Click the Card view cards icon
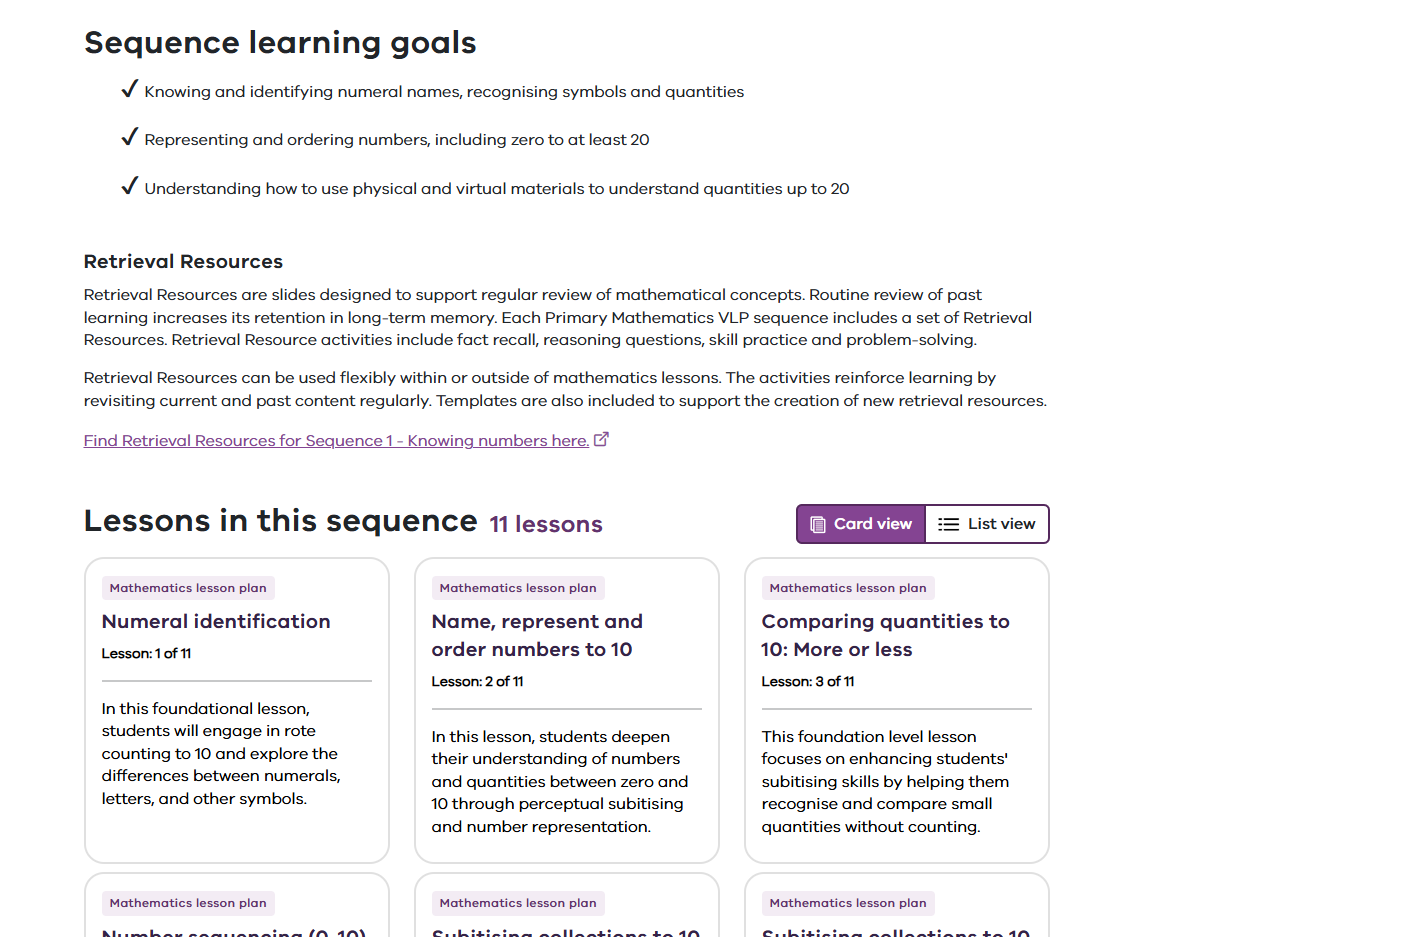The image size is (1407, 937). point(817,524)
